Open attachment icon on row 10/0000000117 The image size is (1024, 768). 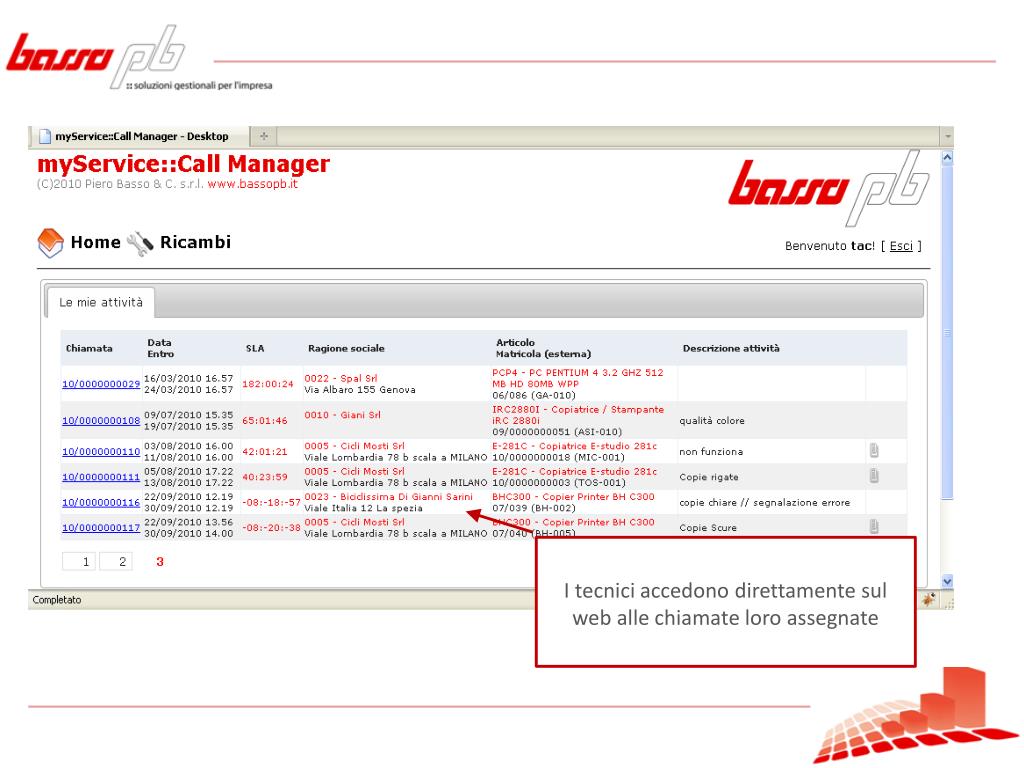coord(874,526)
